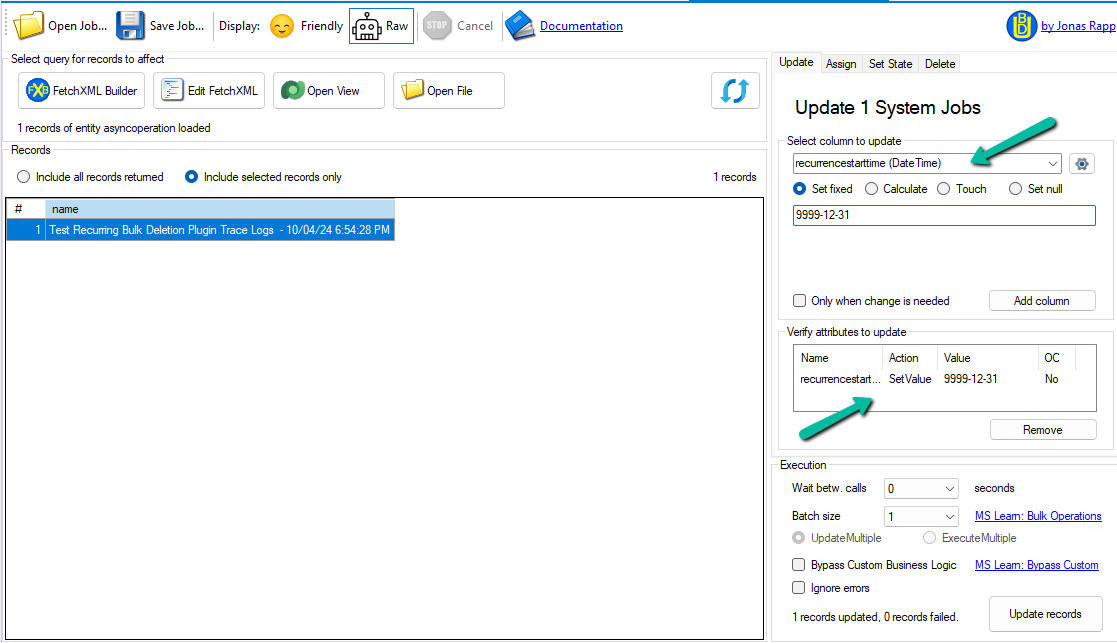
Task: Switch display to Friendly mode
Action: coord(305,25)
